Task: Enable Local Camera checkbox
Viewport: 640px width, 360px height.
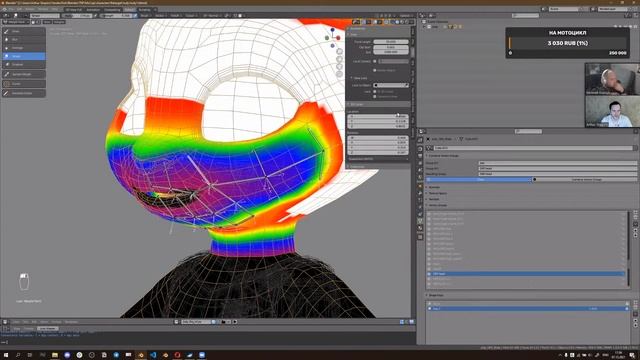Action: click(x=375, y=61)
